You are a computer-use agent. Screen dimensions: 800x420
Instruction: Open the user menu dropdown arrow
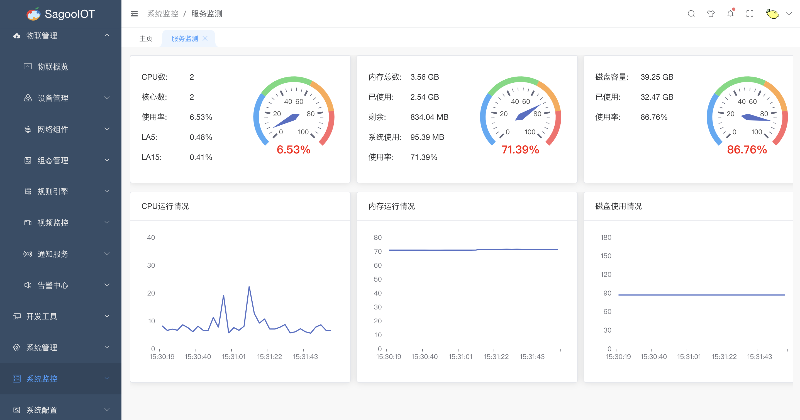pos(789,14)
